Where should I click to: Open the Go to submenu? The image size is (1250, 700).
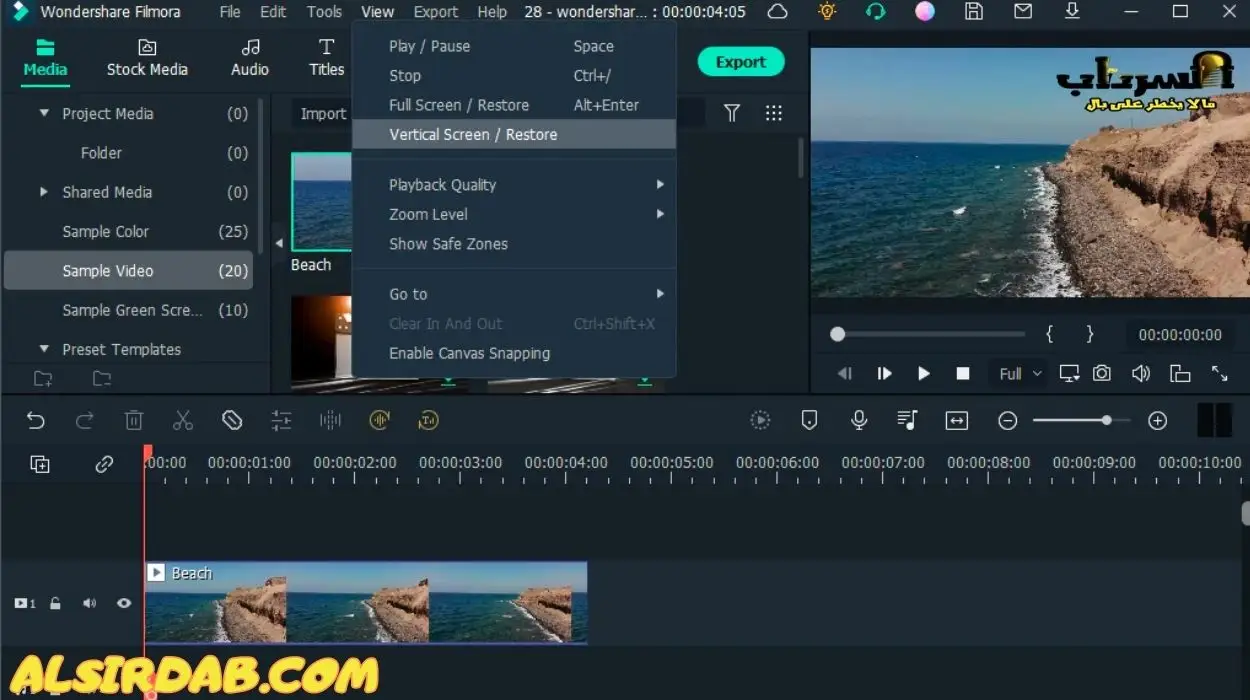[x=514, y=294]
